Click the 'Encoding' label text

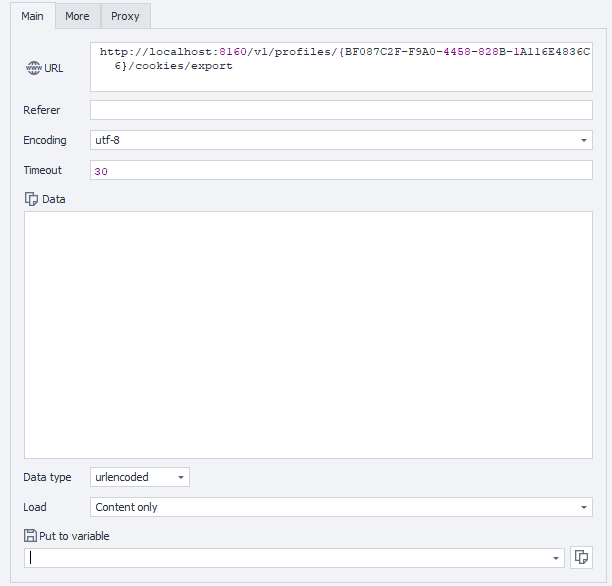pos(45,141)
